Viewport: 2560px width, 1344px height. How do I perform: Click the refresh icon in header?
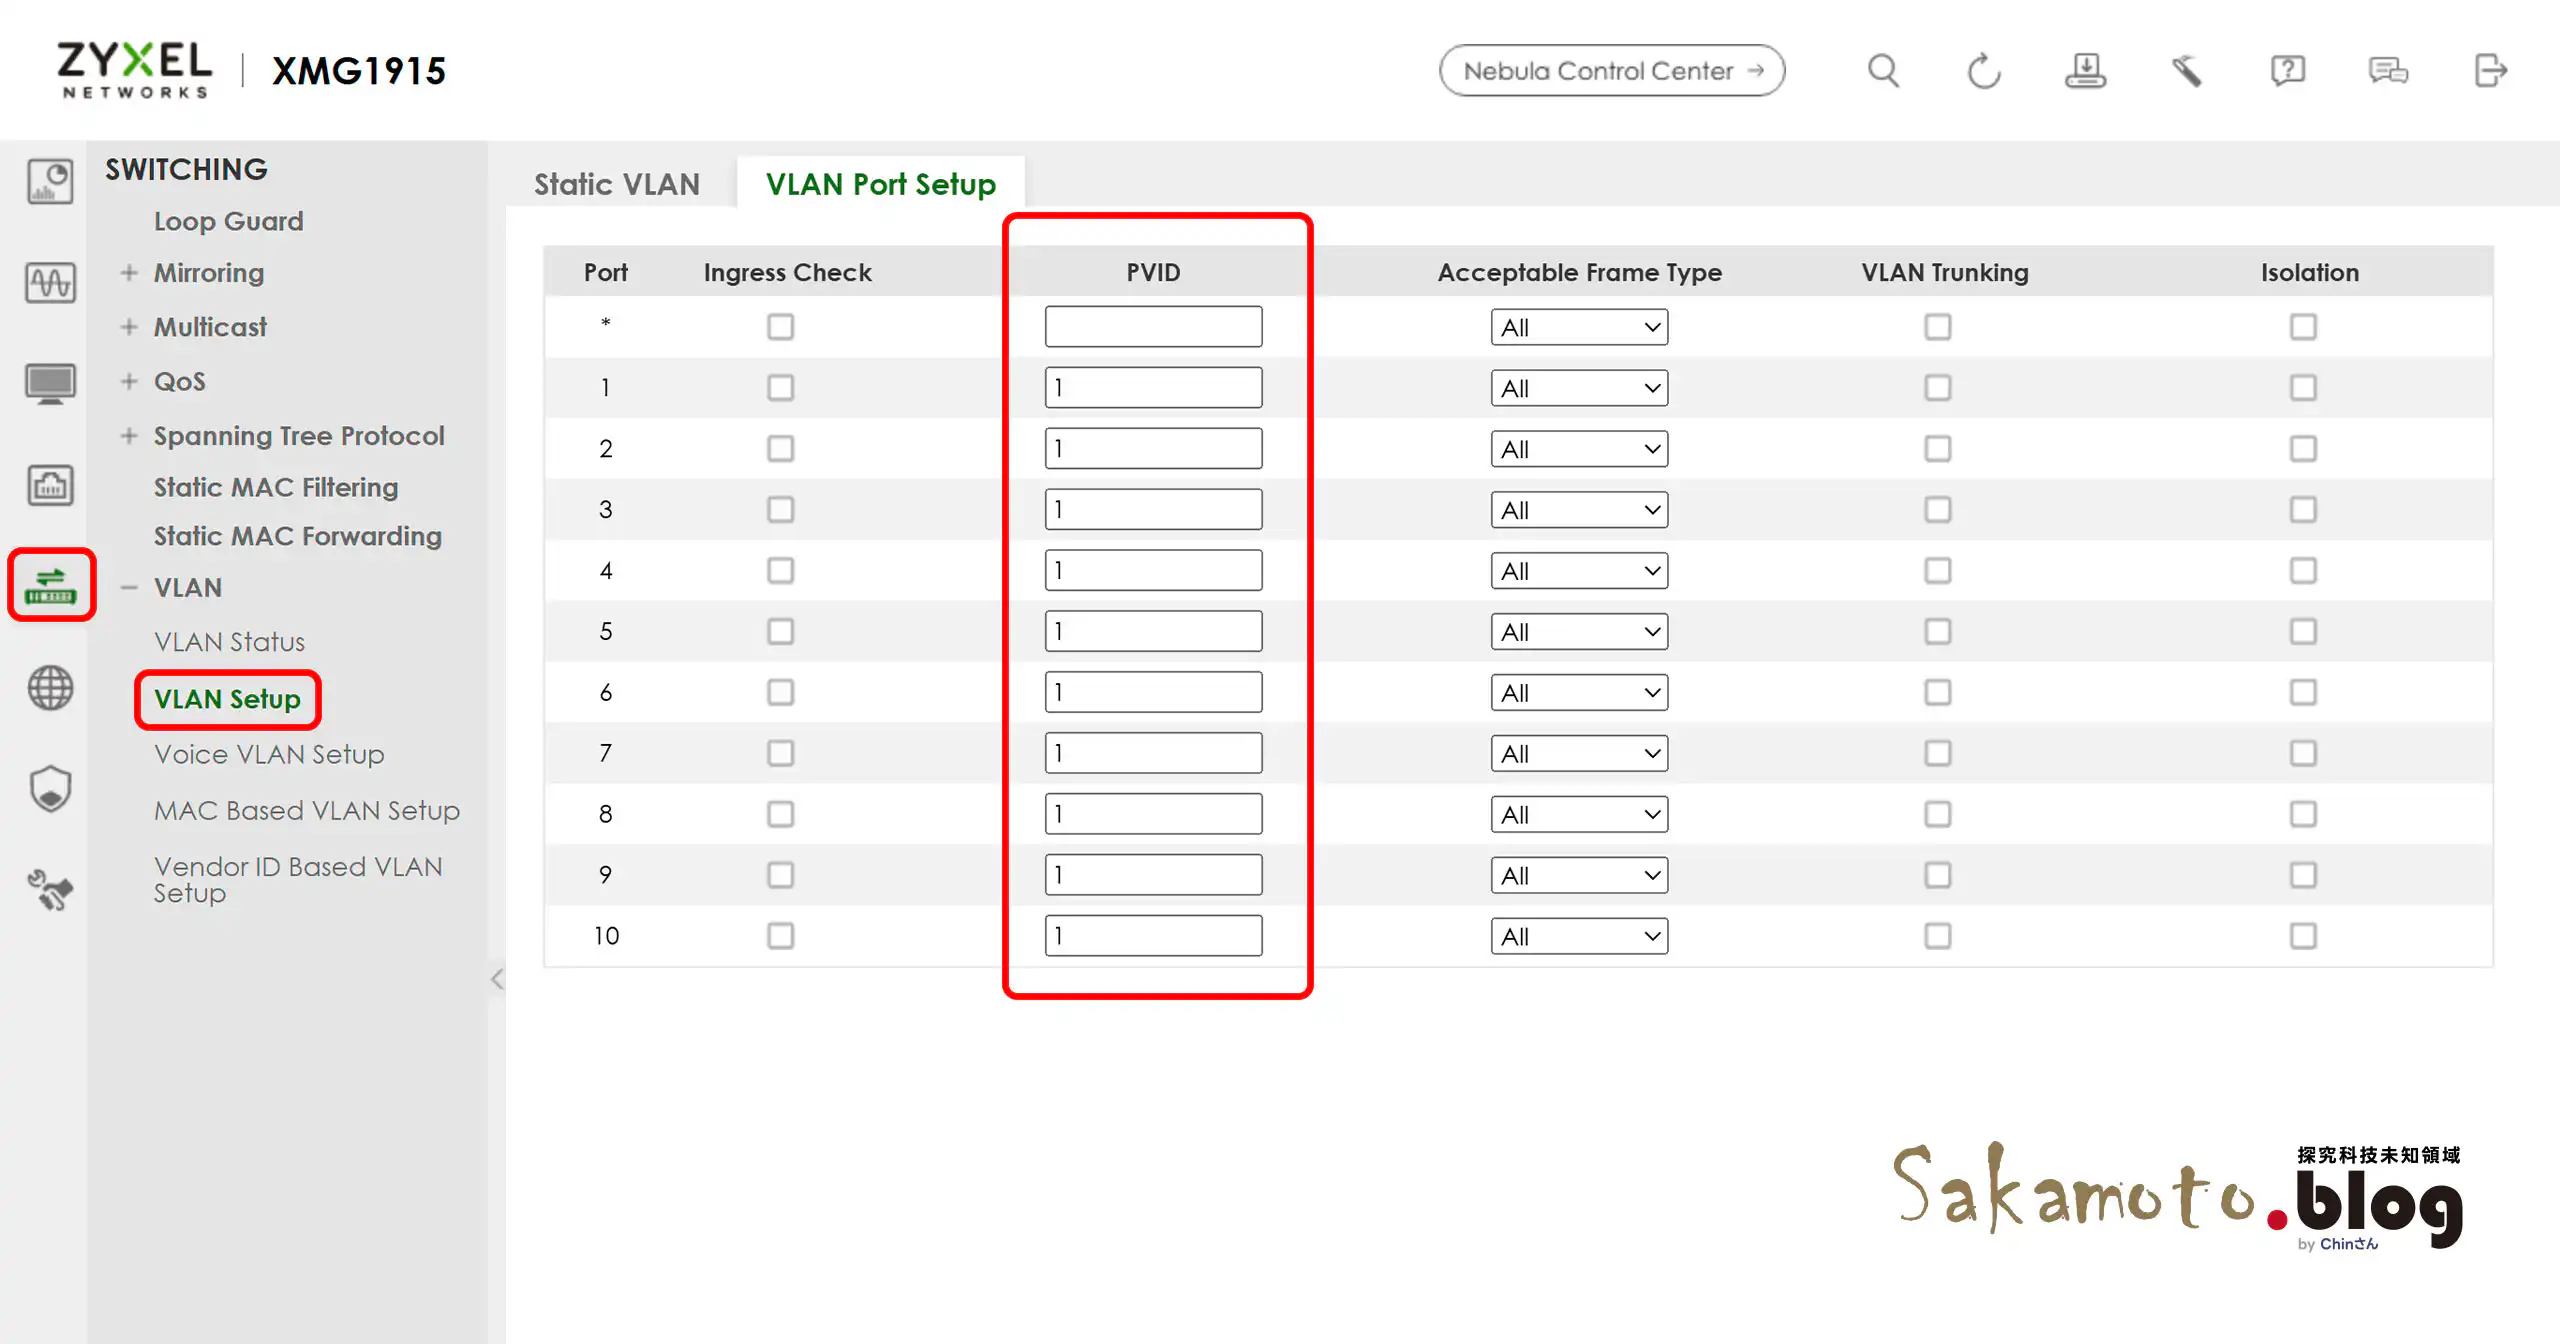coord(1984,71)
